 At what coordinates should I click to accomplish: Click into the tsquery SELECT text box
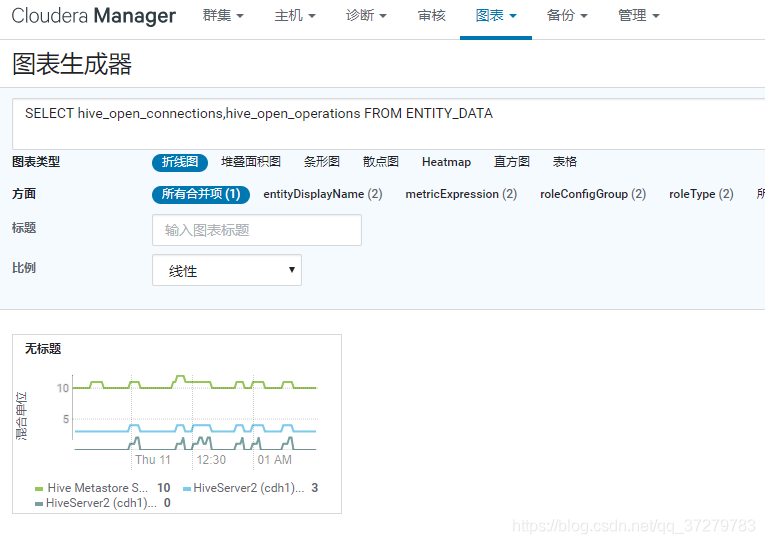click(x=388, y=124)
